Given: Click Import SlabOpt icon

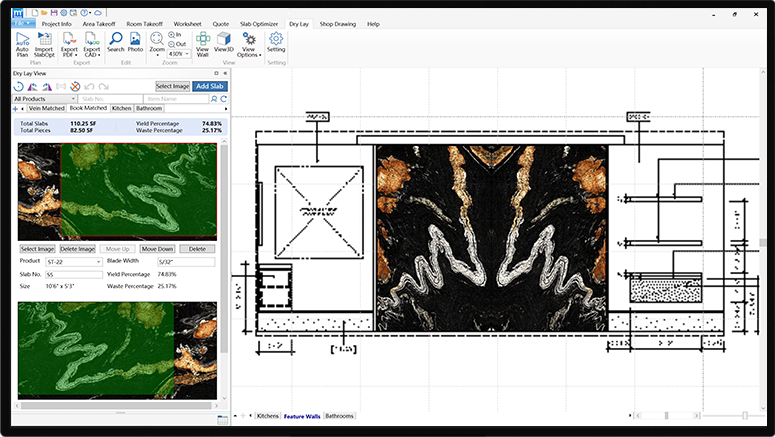Looking at the screenshot, I should (44, 42).
